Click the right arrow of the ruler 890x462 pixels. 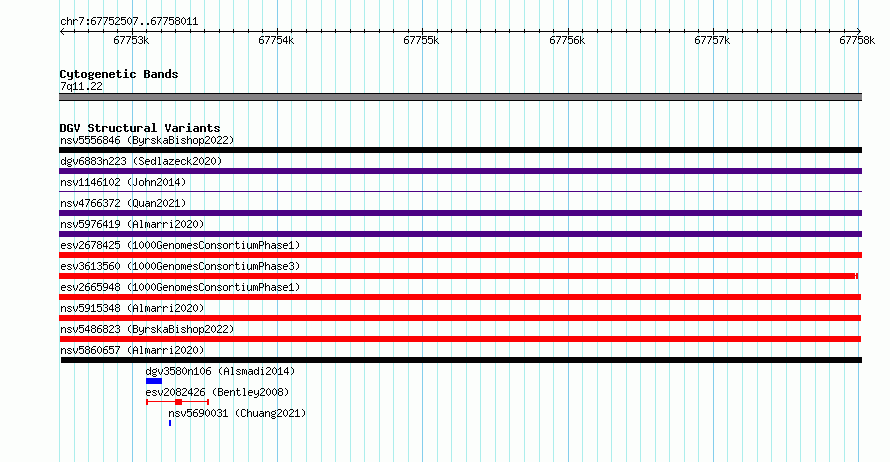point(858,32)
